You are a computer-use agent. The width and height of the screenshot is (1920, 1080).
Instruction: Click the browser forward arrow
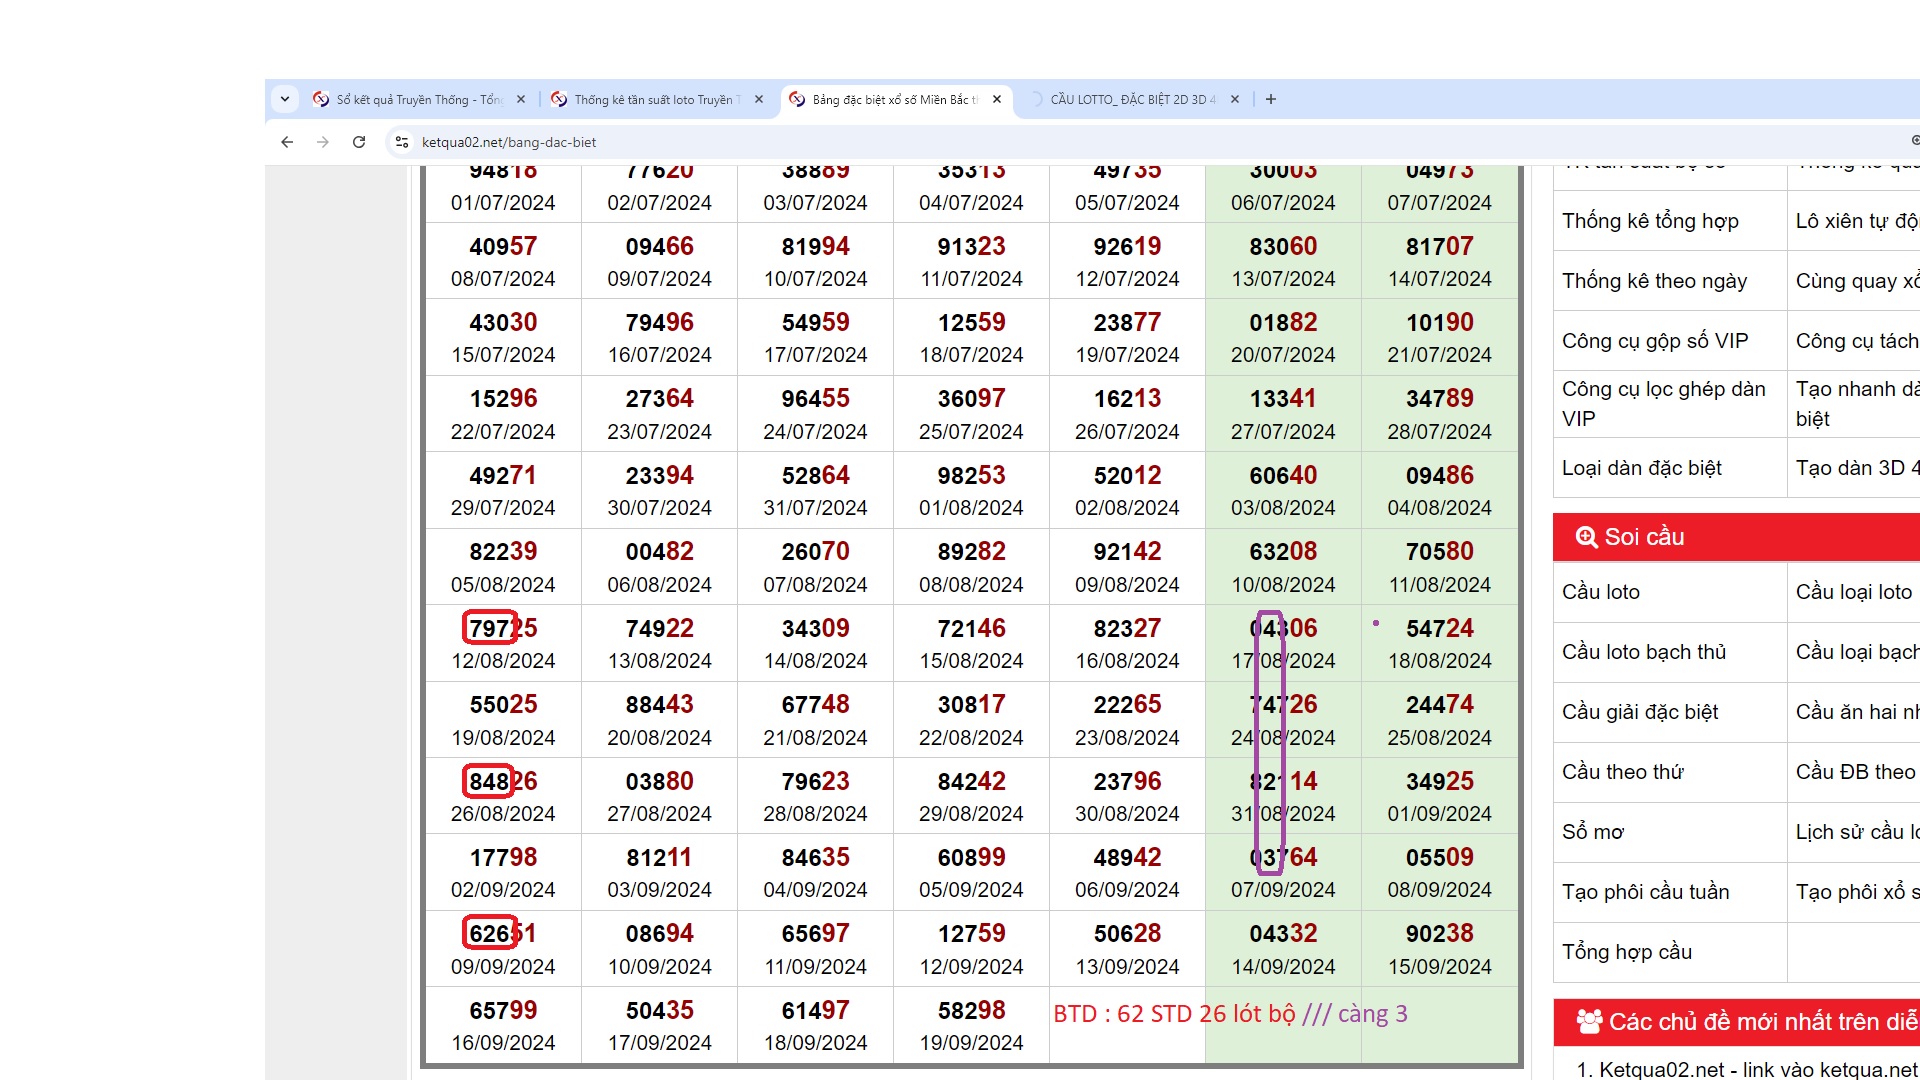pos(323,142)
